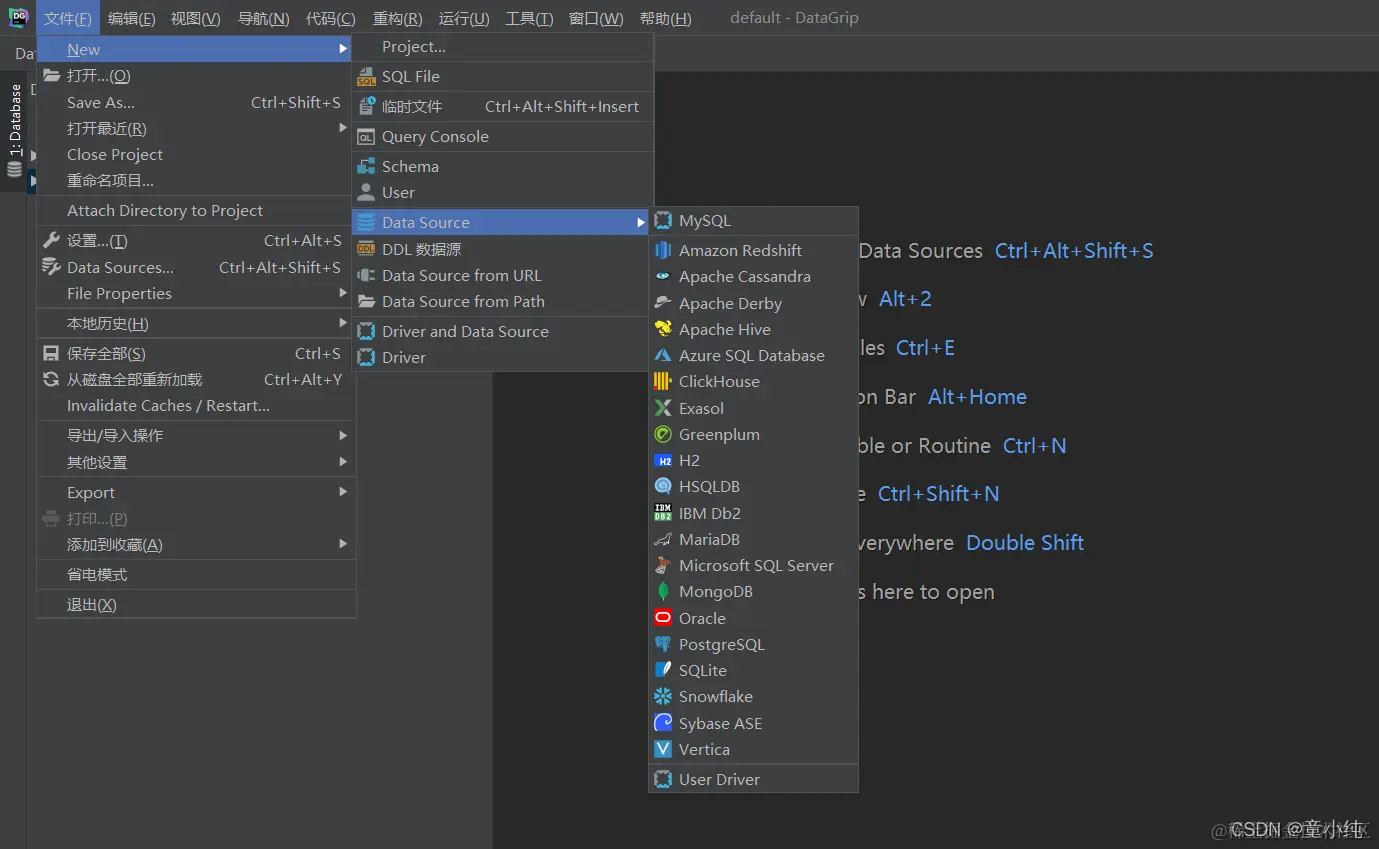Click the PostgreSQL elephant icon

663,644
